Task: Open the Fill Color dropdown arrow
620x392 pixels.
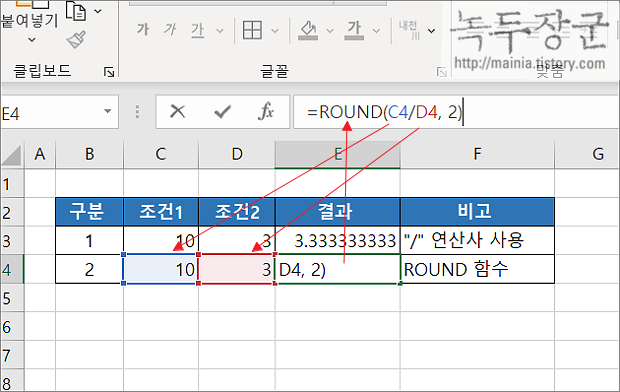Action: tap(330, 31)
